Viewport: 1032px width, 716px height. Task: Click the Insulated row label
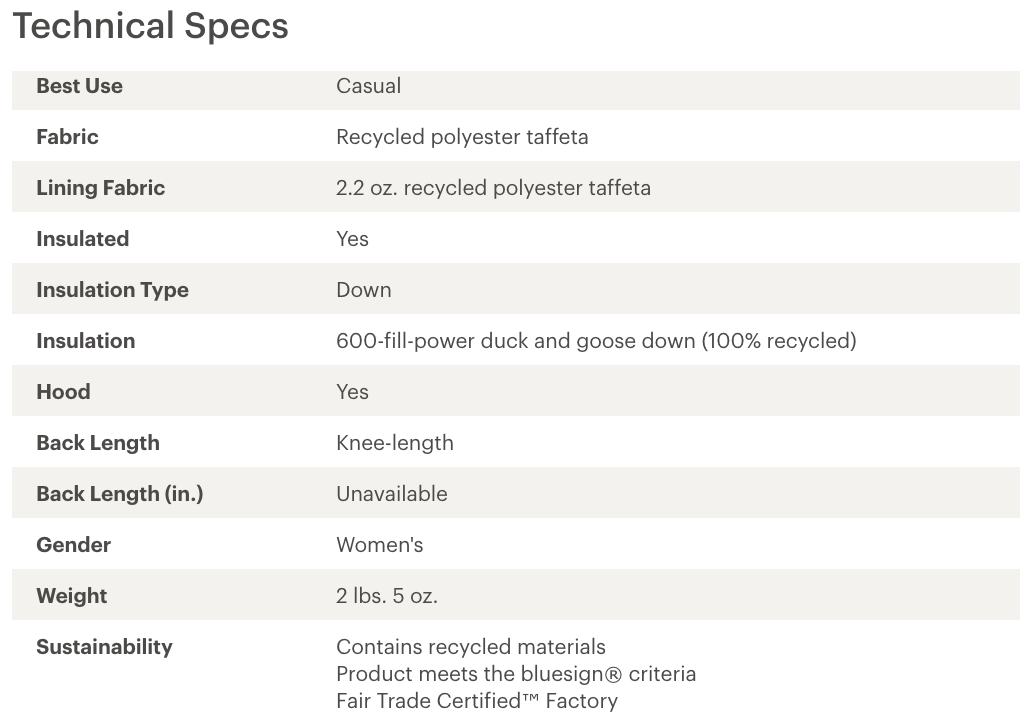coord(82,239)
